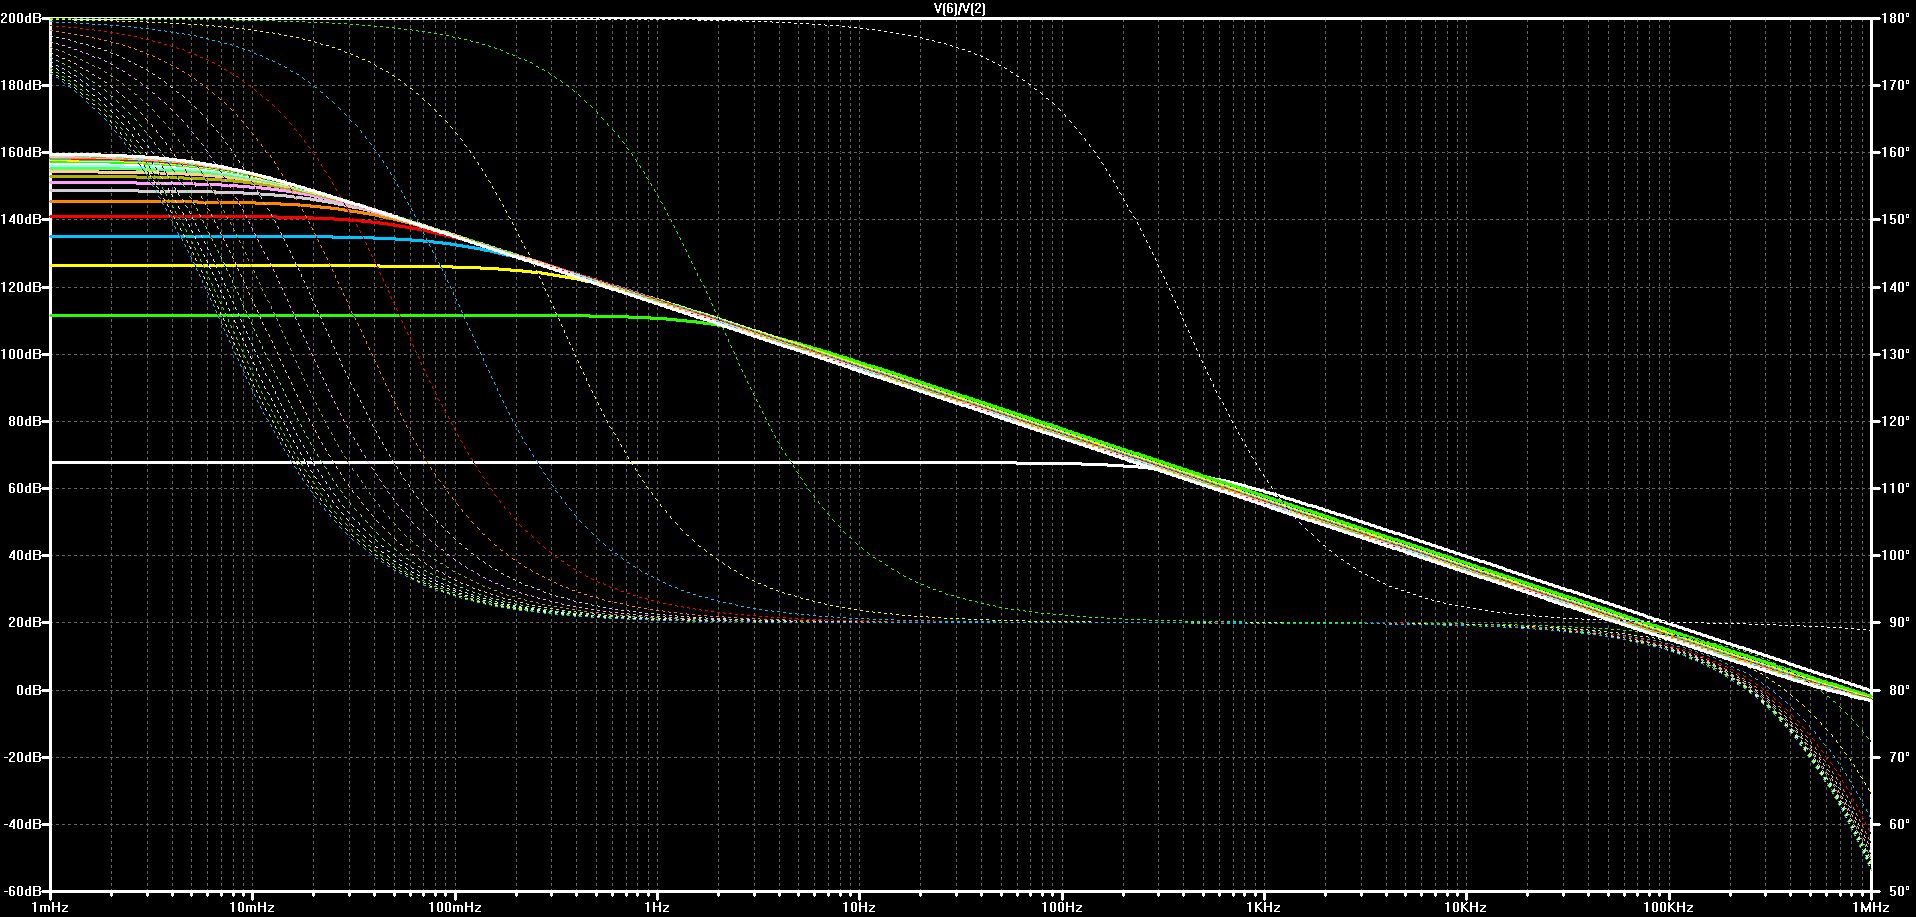Click the 160° phase axis label

click(1895, 152)
